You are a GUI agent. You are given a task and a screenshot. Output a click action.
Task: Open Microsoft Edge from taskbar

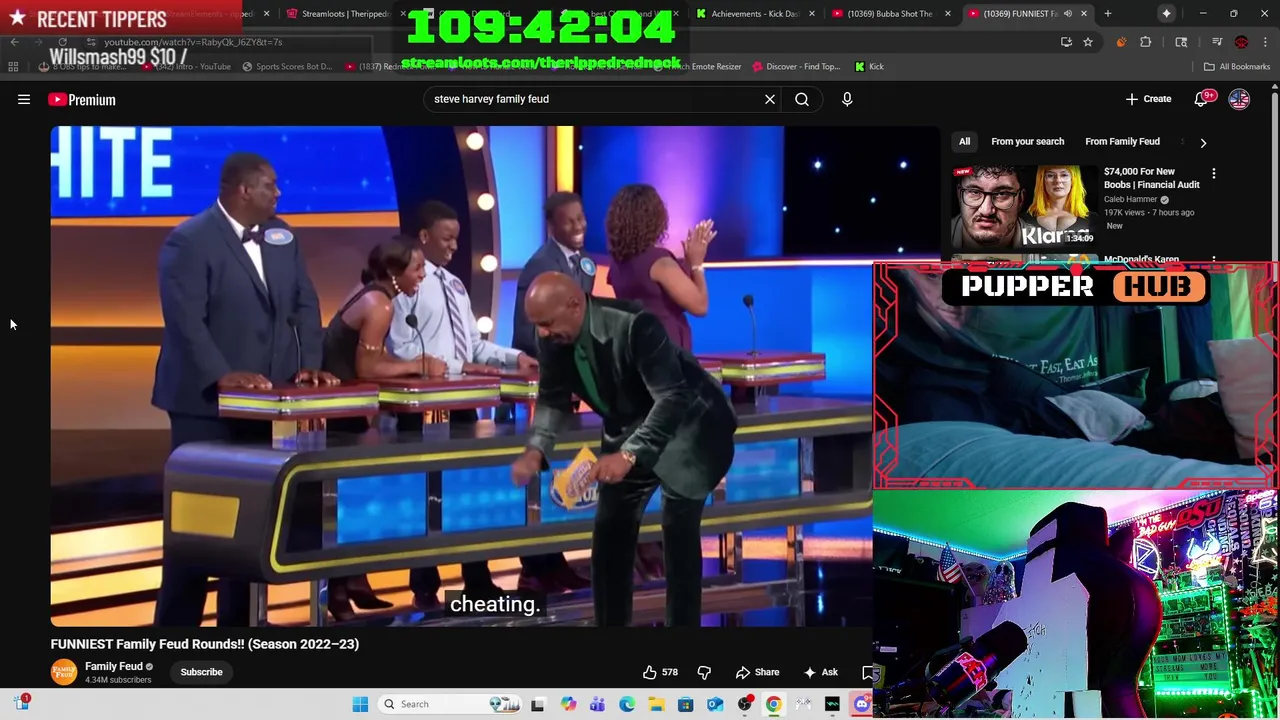[627, 704]
